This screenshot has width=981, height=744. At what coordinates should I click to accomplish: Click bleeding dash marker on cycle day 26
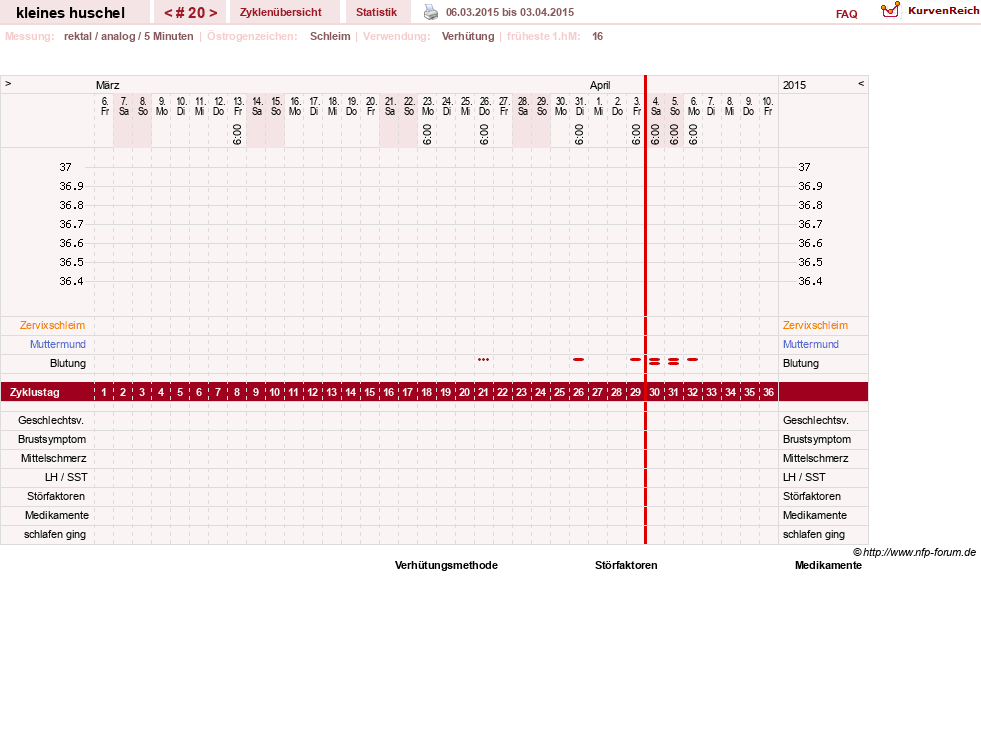(x=578, y=360)
